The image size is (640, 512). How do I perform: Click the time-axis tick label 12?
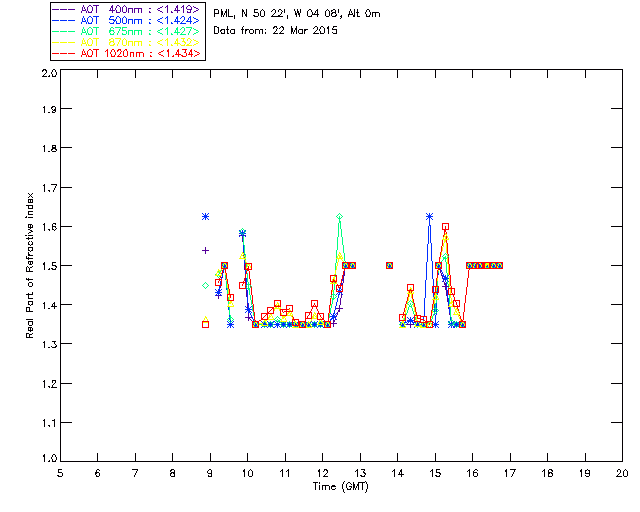(x=322, y=473)
